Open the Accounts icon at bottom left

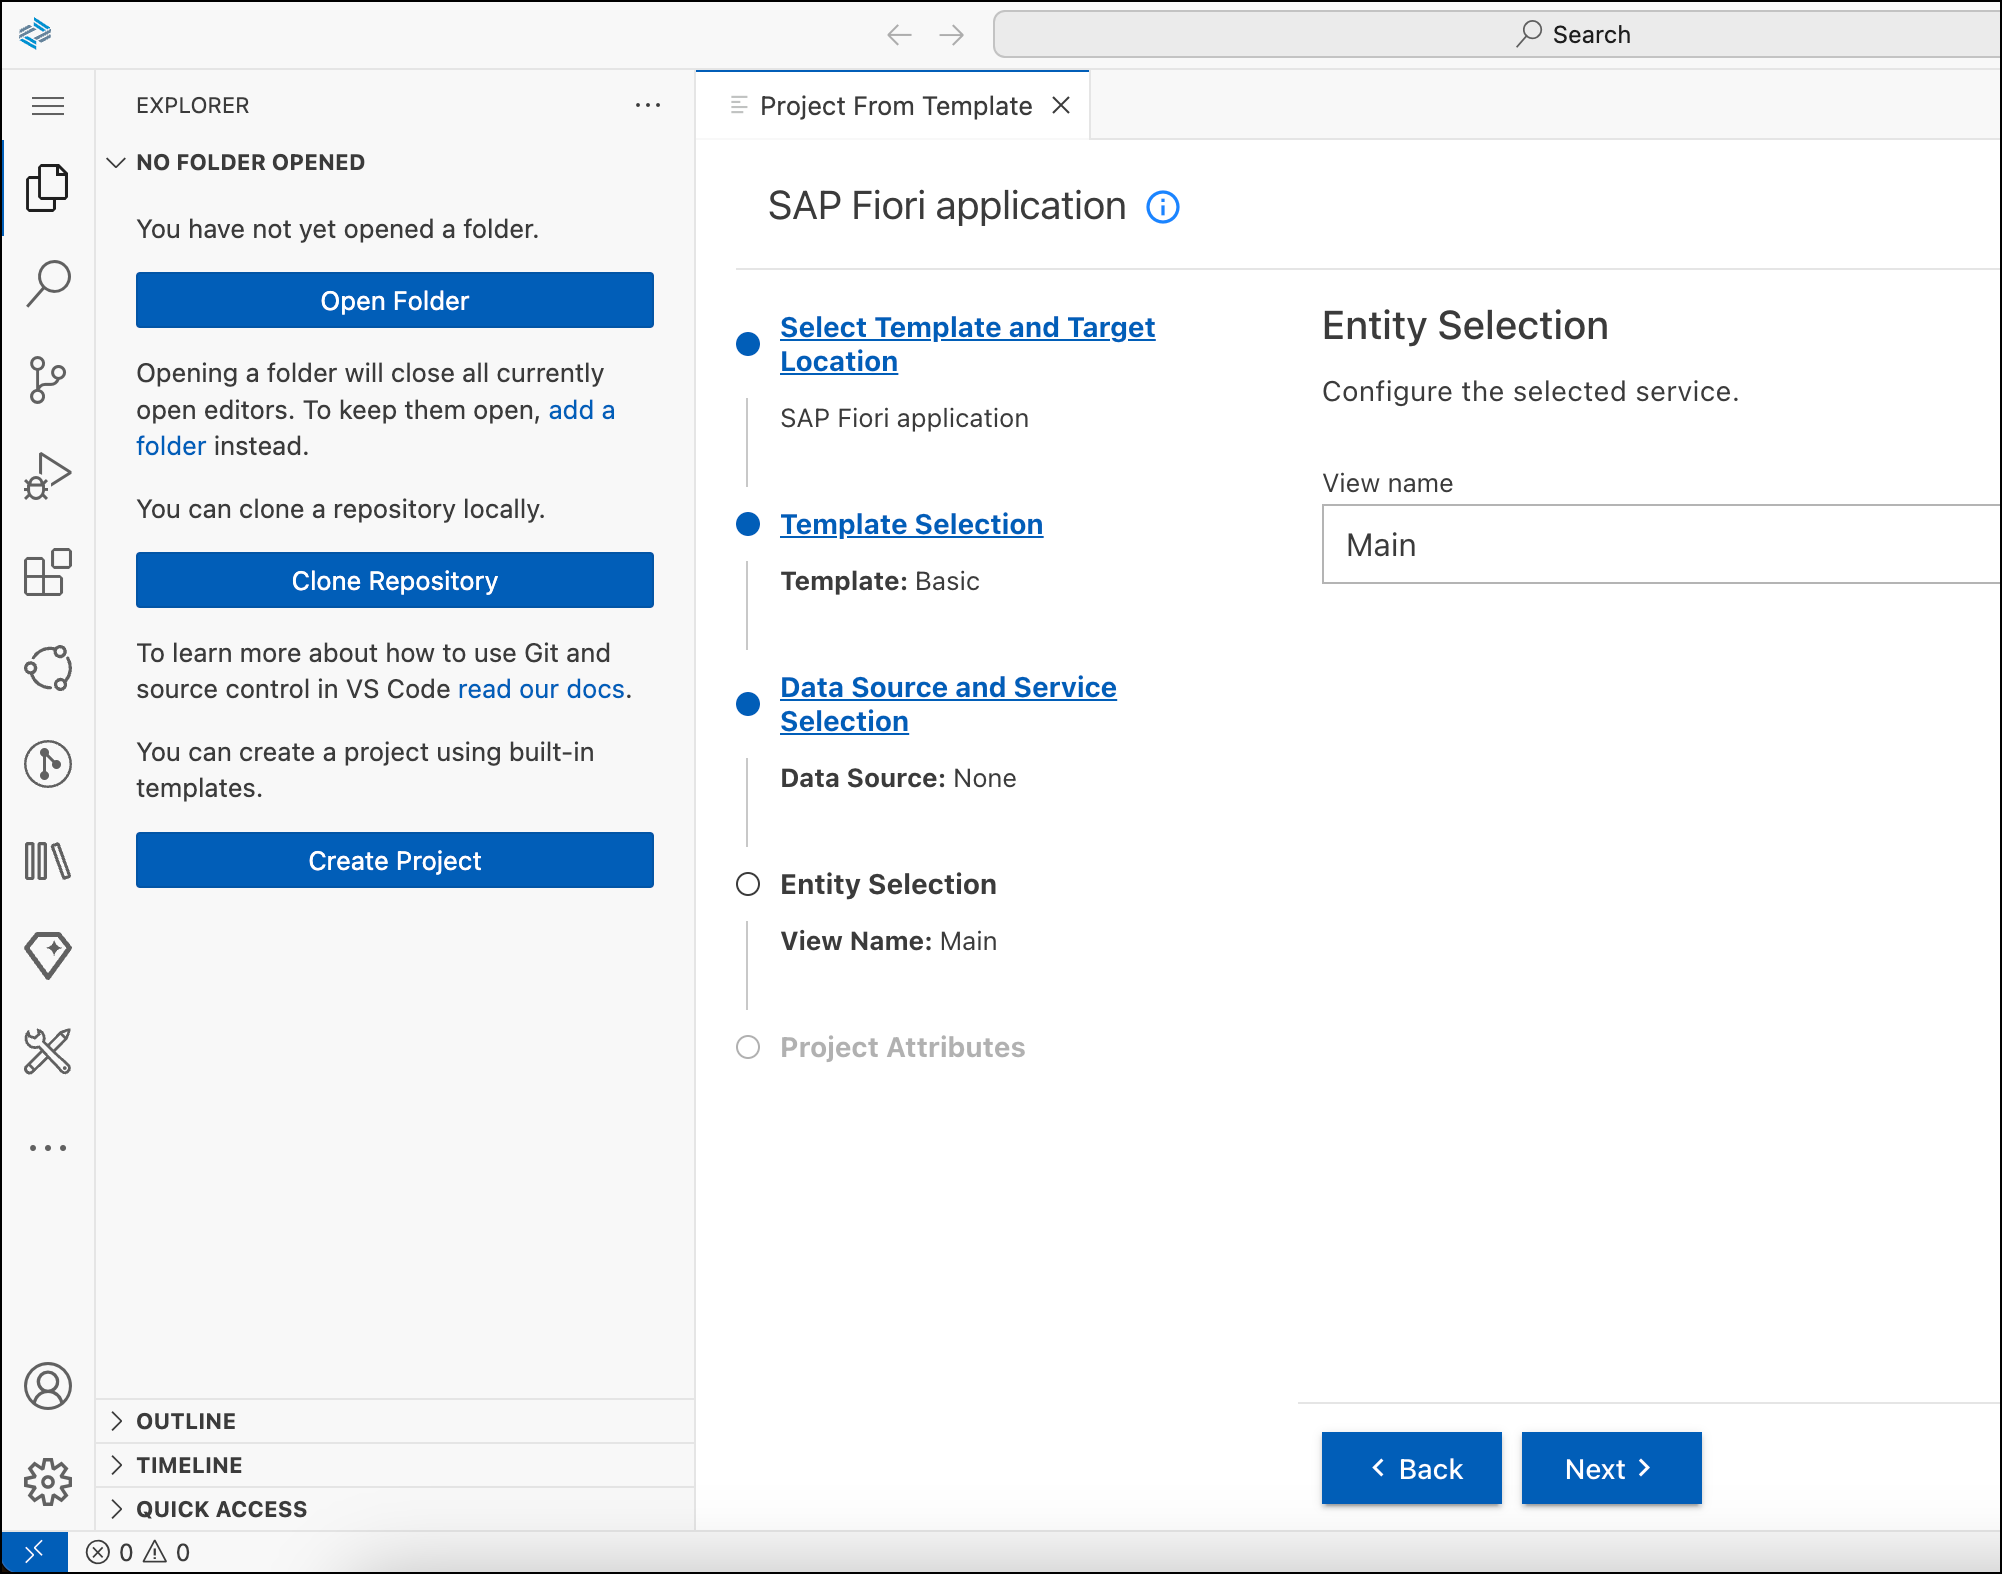tap(48, 1387)
